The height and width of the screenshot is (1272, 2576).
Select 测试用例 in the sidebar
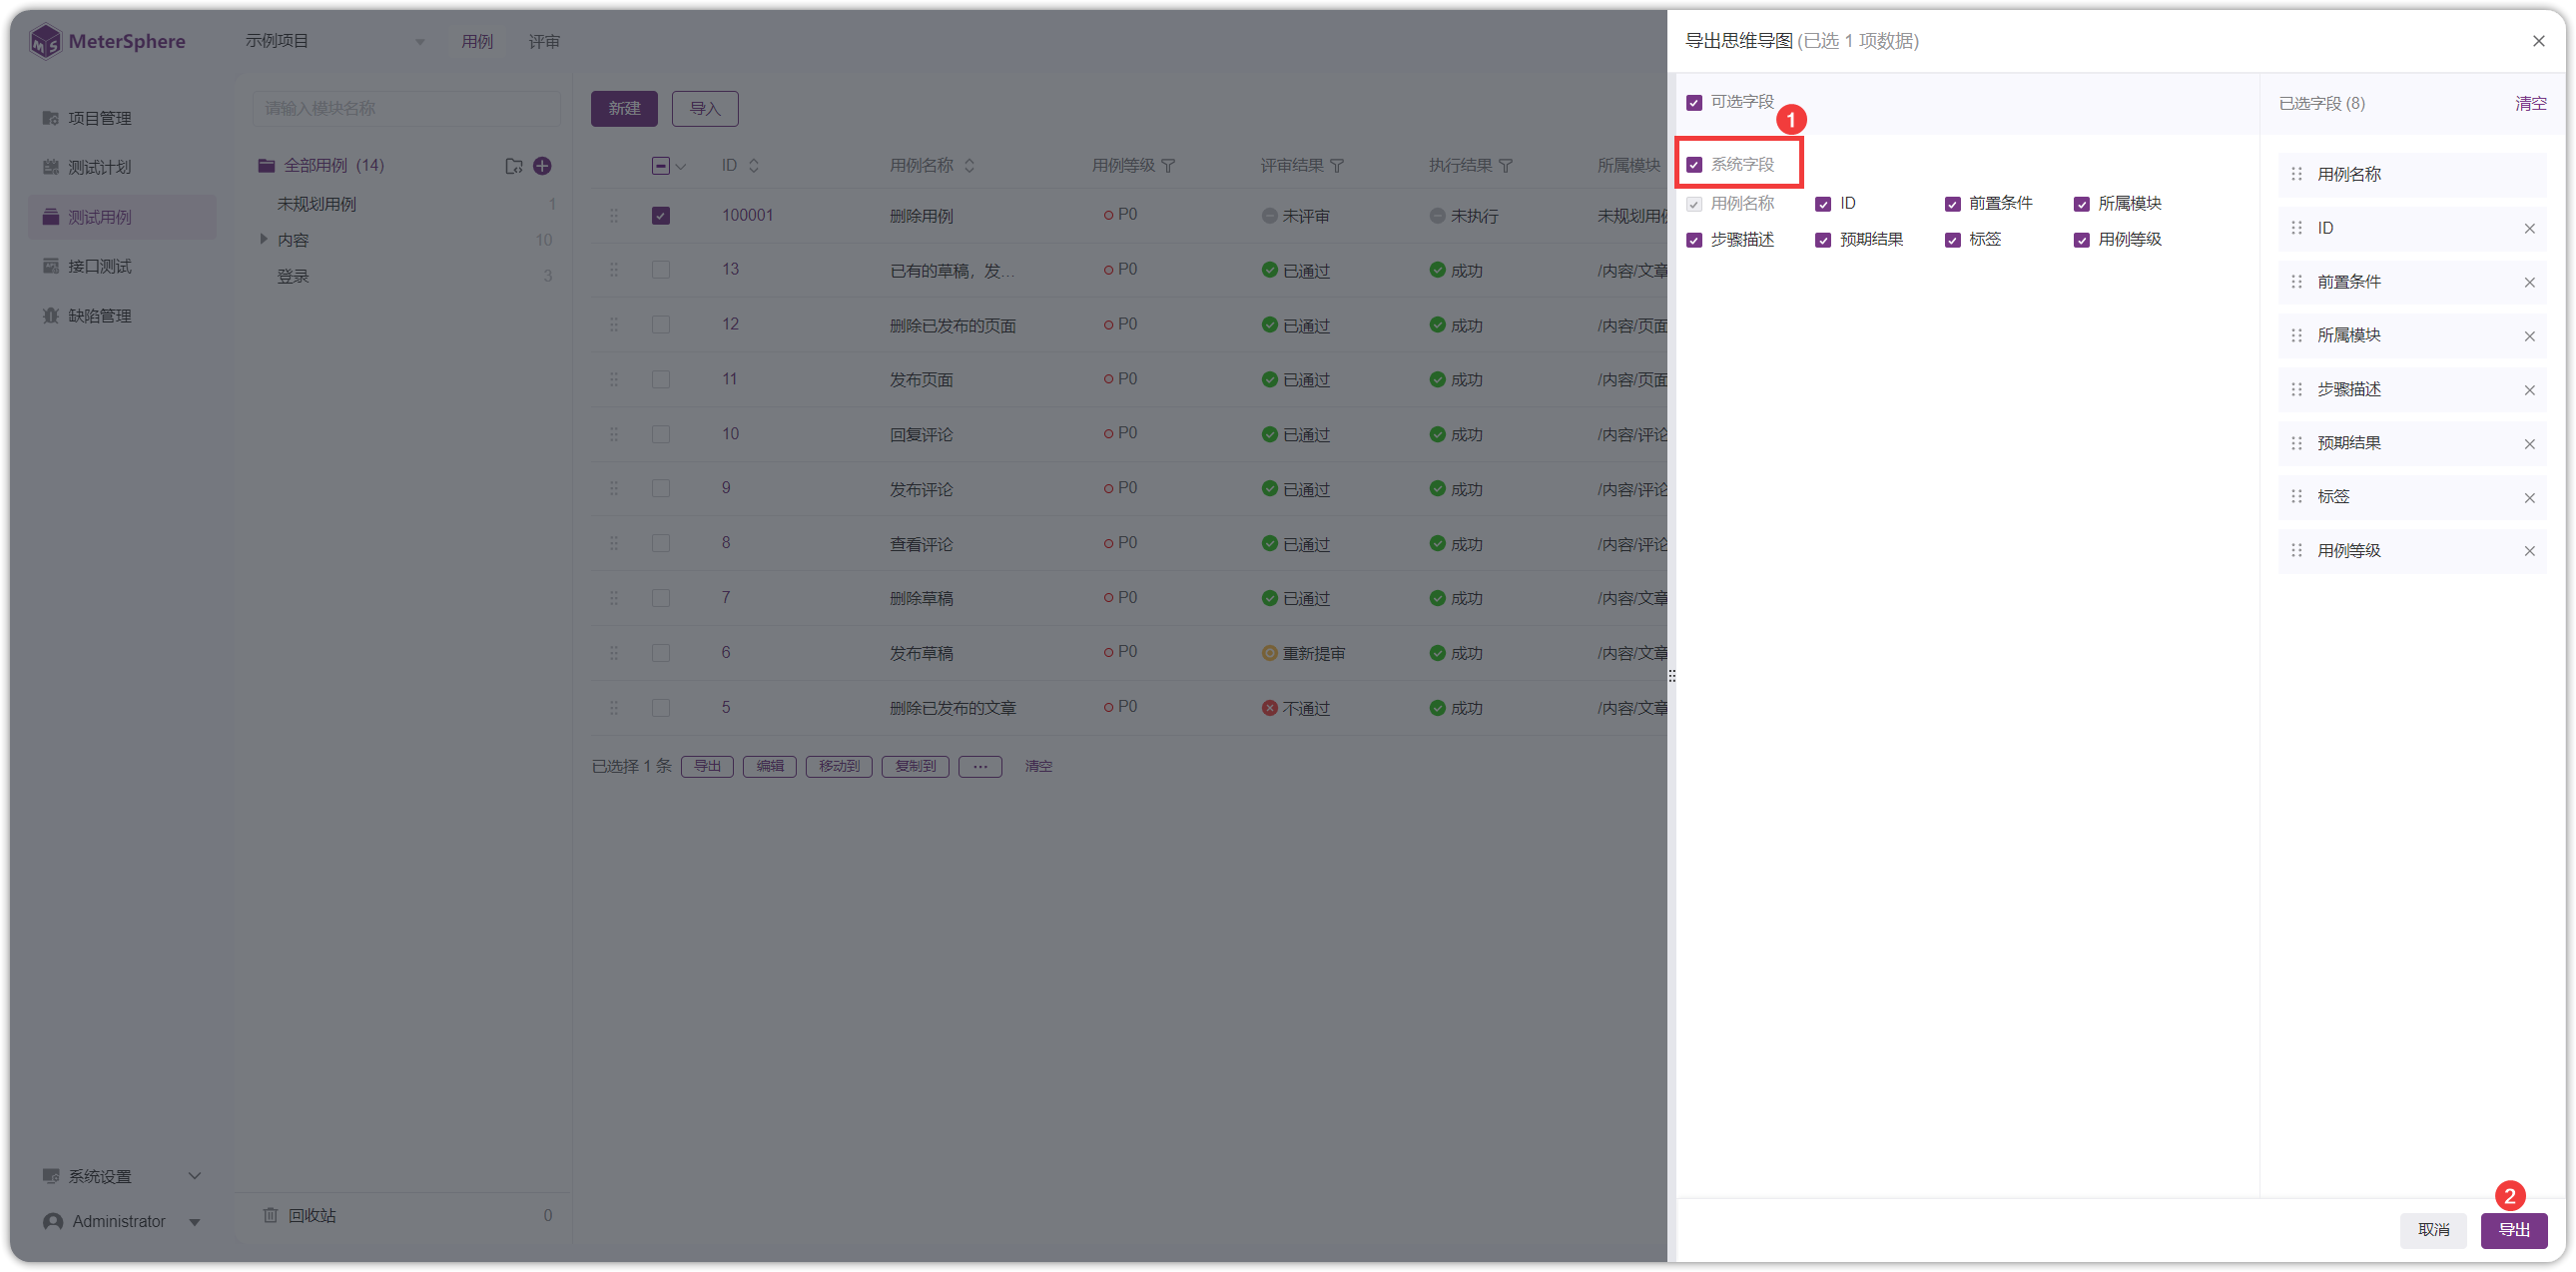(x=122, y=217)
